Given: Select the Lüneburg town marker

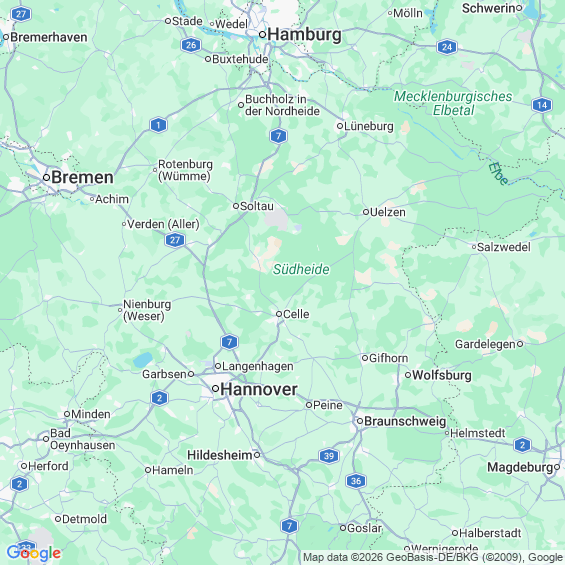Looking at the screenshot, I should 340,126.
